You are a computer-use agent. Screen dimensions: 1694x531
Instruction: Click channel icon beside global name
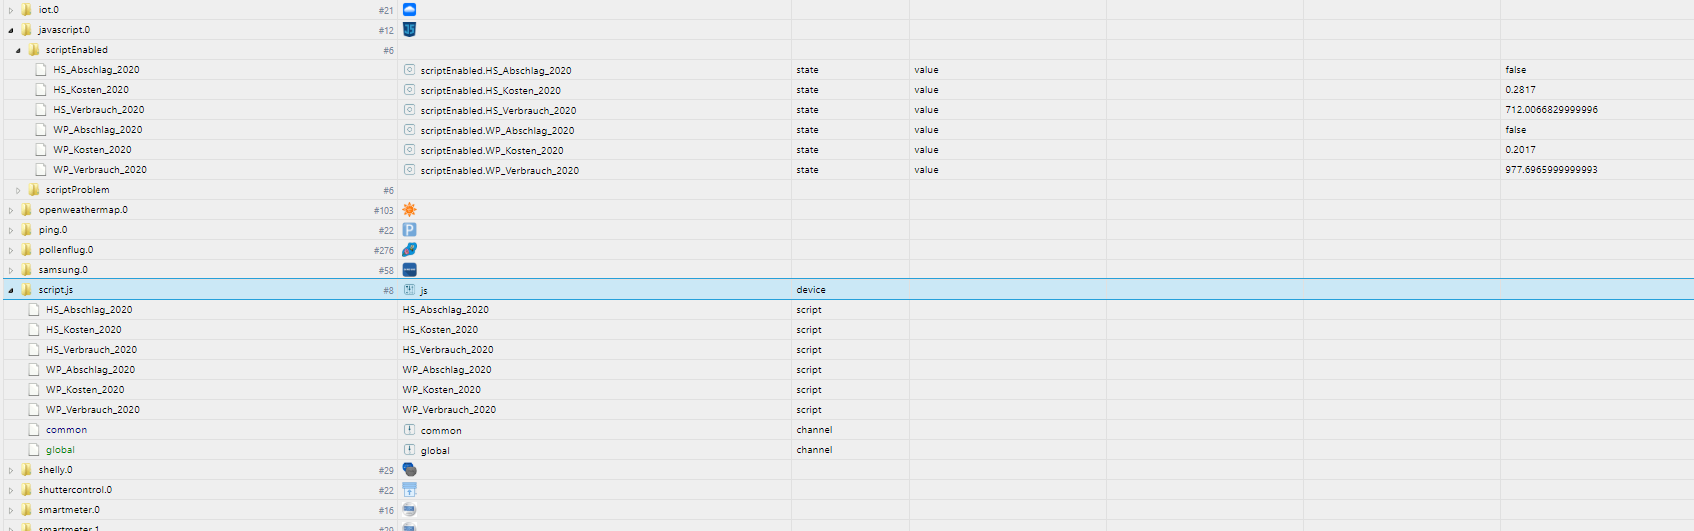tap(409, 450)
